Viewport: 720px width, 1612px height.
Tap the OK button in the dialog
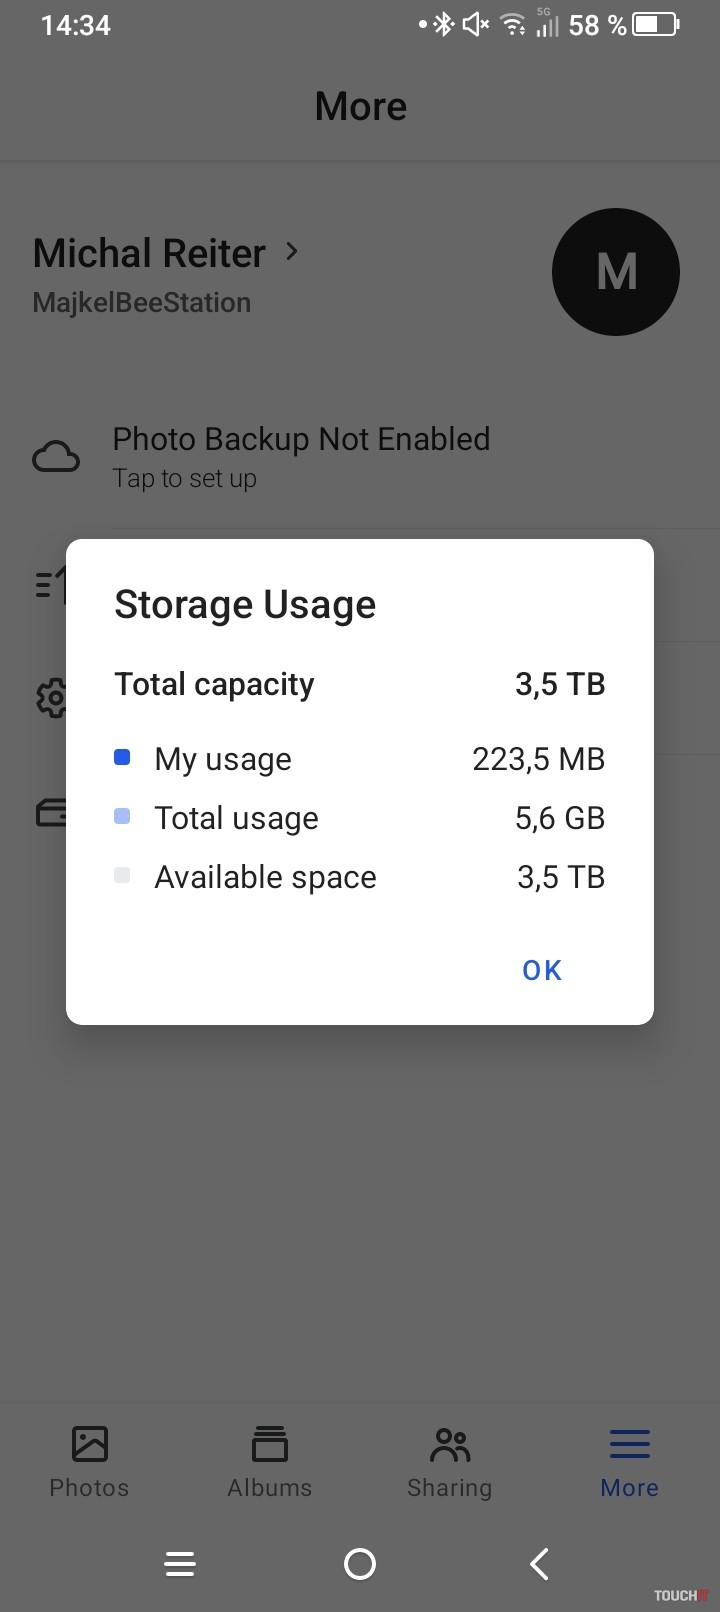tap(542, 970)
